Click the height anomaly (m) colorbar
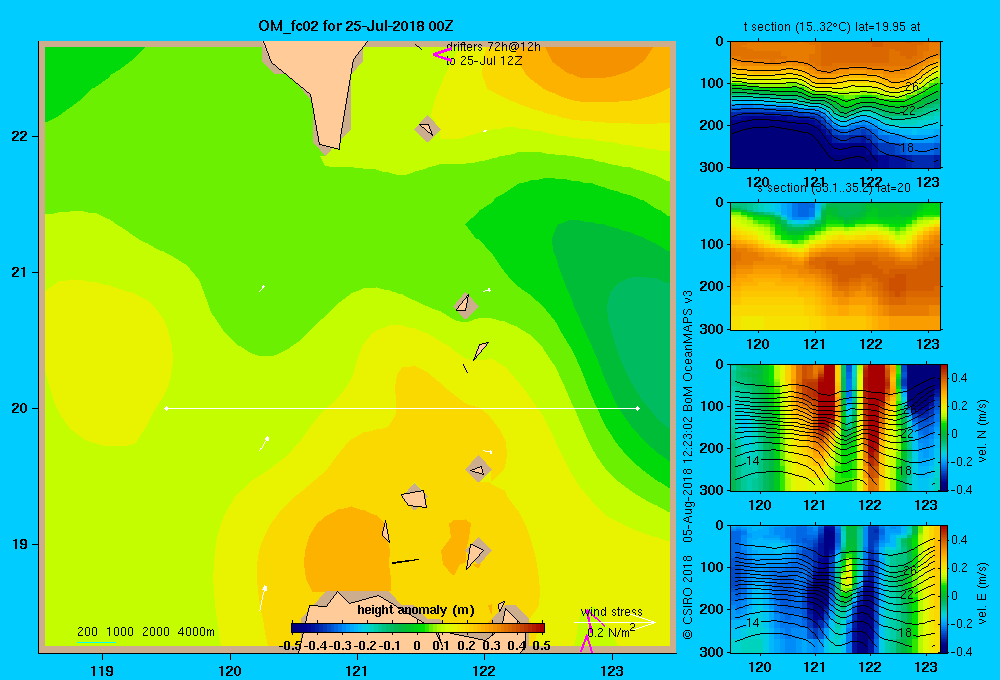Image resolution: width=1000 pixels, height=680 pixels. coord(418,628)
